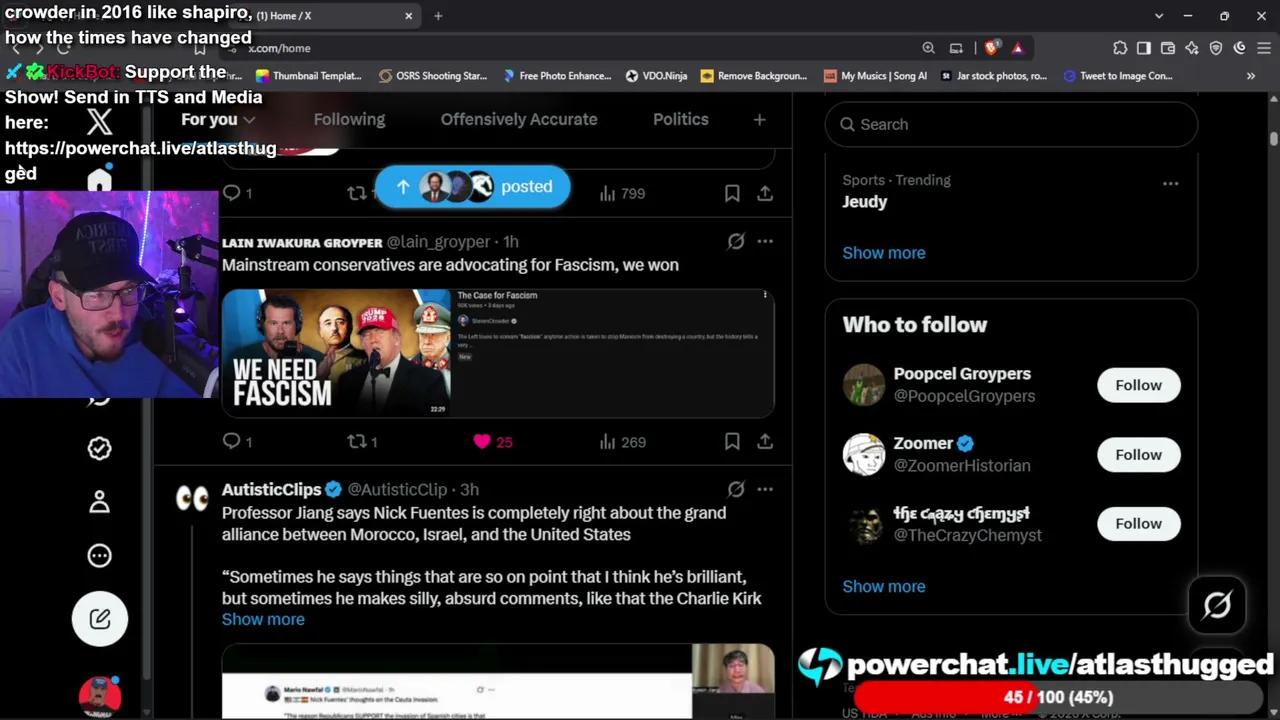This screenshot has width=1280, height=720.
Task: Click Grok icon on Lain Iwakura post
Action: coord(736,241)
